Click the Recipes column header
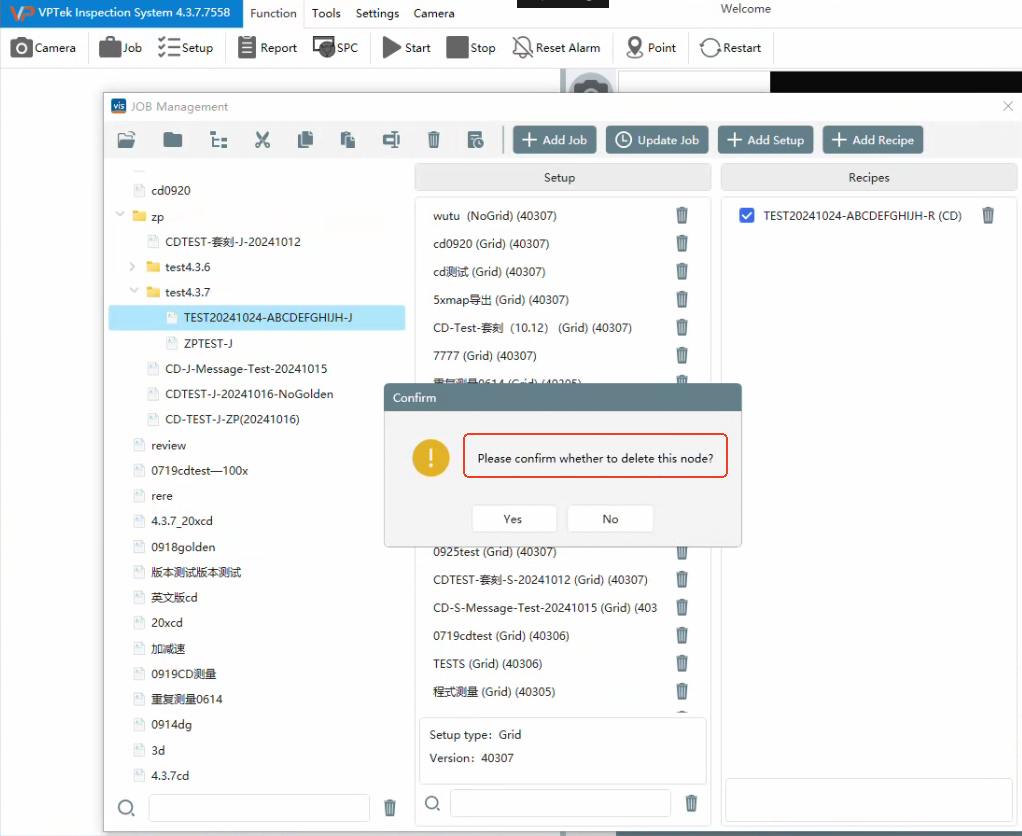1022x836 pixels. pos(869,177)
